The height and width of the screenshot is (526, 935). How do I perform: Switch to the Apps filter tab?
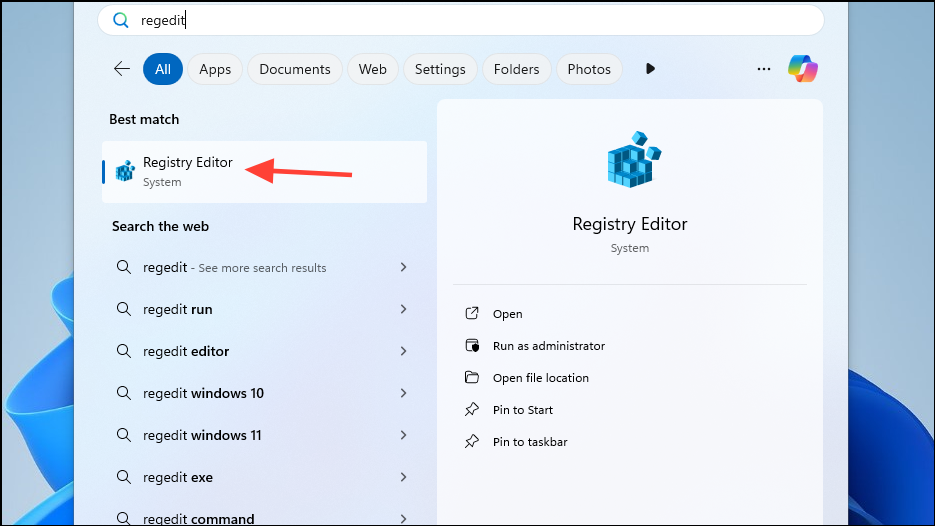click(215, 69)
